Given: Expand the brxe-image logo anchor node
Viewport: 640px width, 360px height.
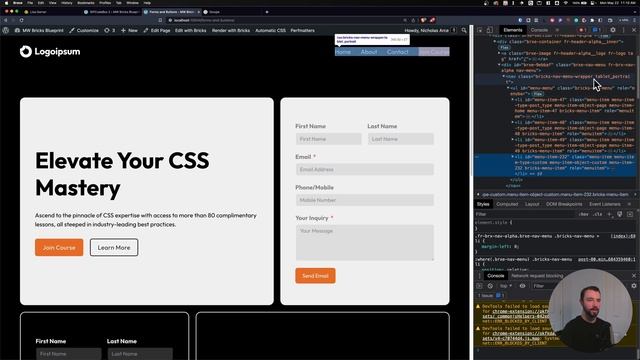Looking at the screenshot, I should coord(499,53).
